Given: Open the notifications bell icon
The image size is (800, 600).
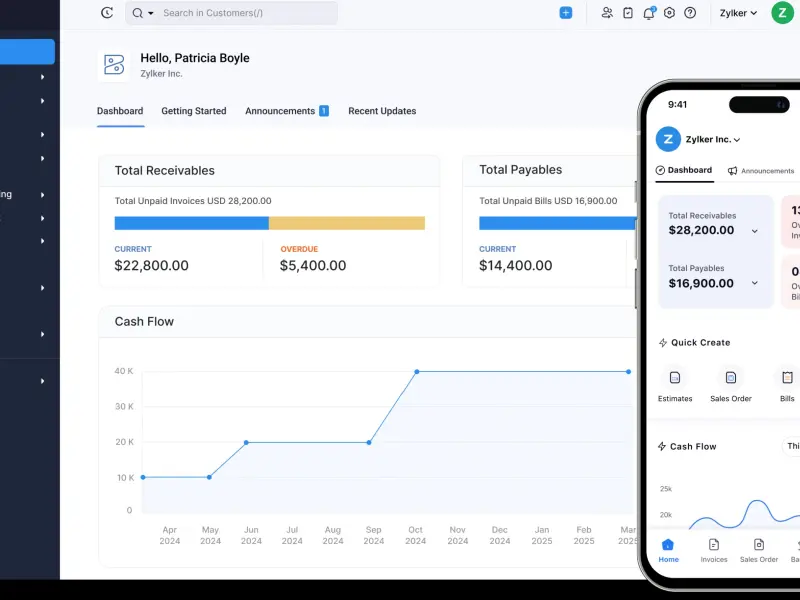Looking at the screenshot, I should (648, 13).
